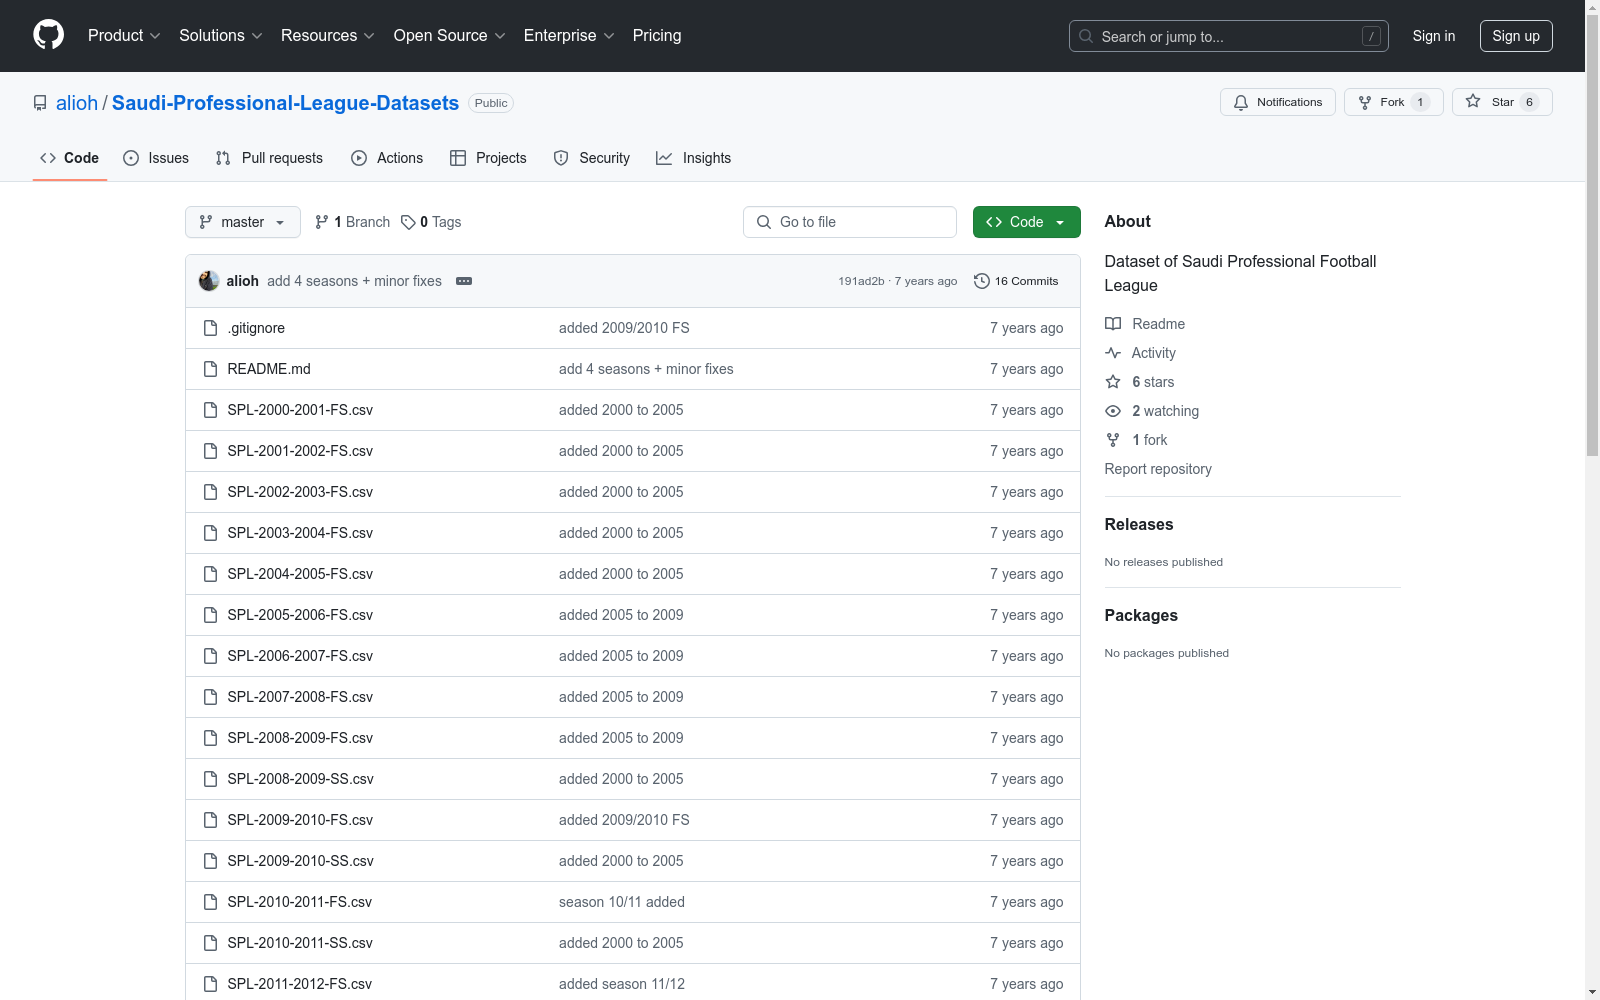The image size is (1600, 1000).
Task: Click the star icon next to 6 stars
Action: (1113, 382)
